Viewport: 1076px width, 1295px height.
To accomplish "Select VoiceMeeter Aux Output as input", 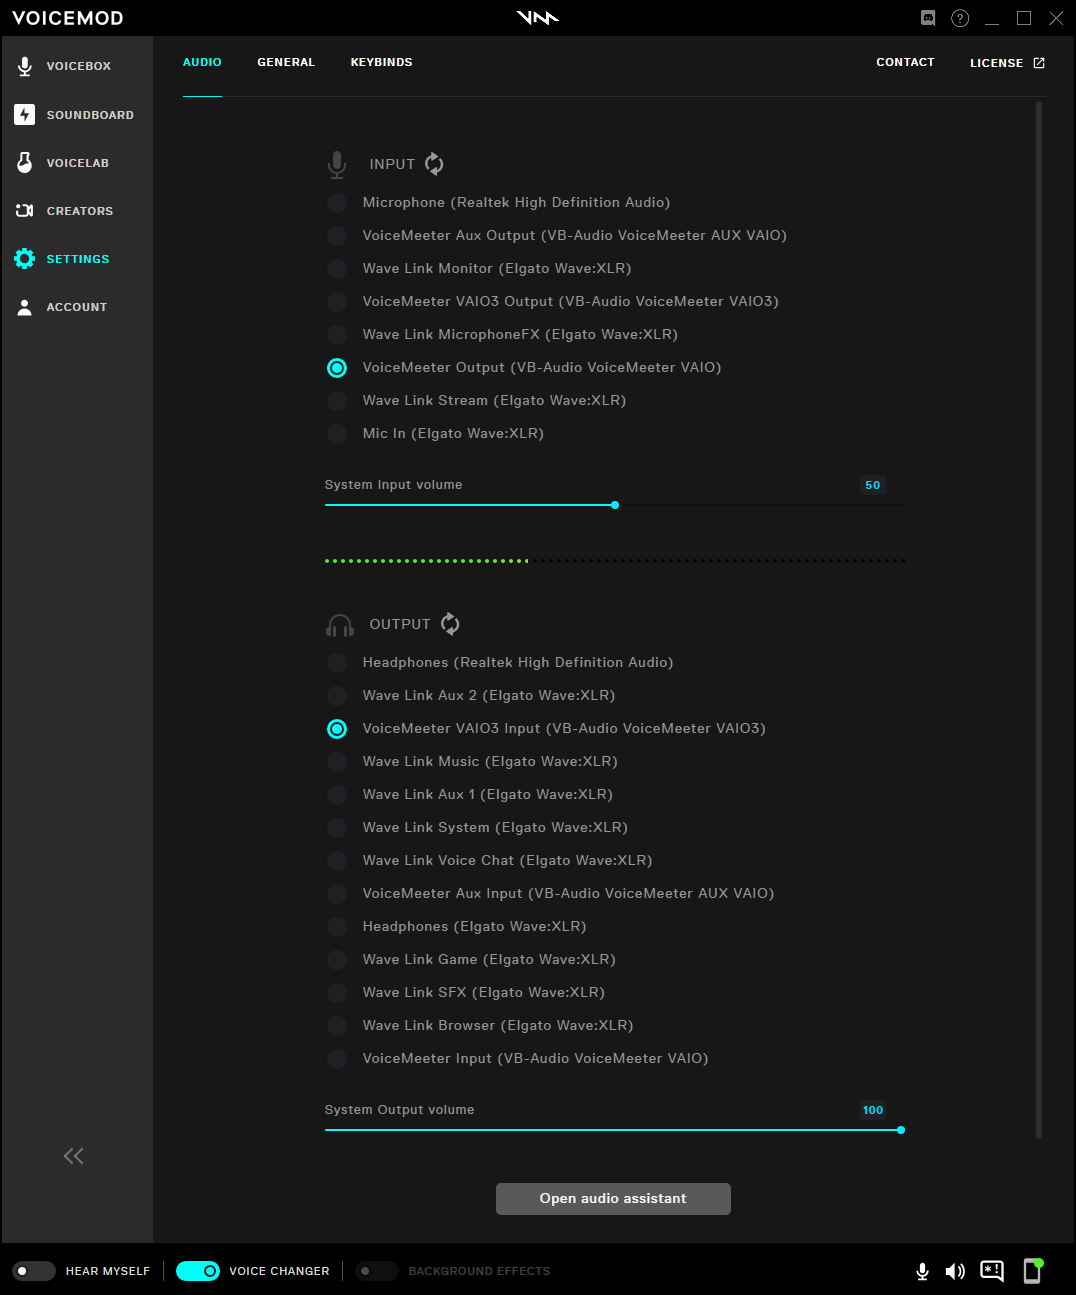I will pos(557,236).
